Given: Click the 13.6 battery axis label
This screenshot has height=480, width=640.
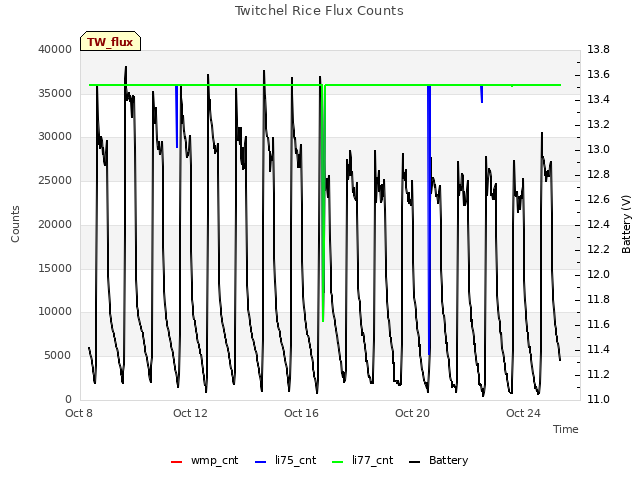Looking at the screenshot, I should pos(598,74).
